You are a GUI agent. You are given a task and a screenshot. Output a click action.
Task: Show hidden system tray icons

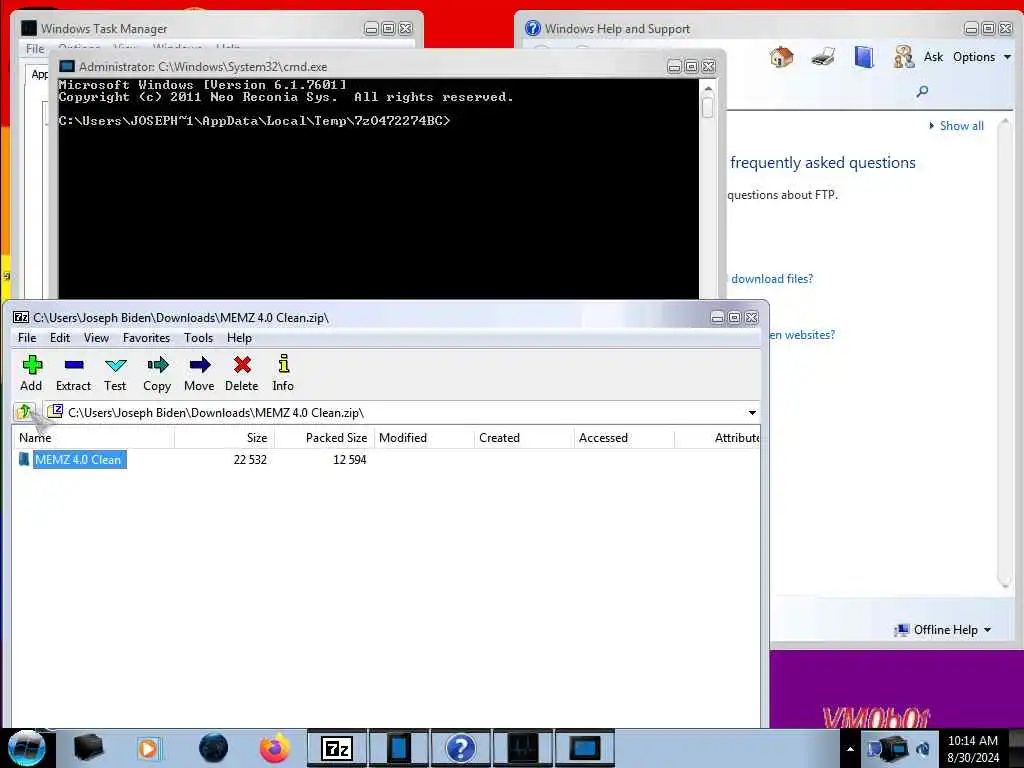tap(850, 749)
